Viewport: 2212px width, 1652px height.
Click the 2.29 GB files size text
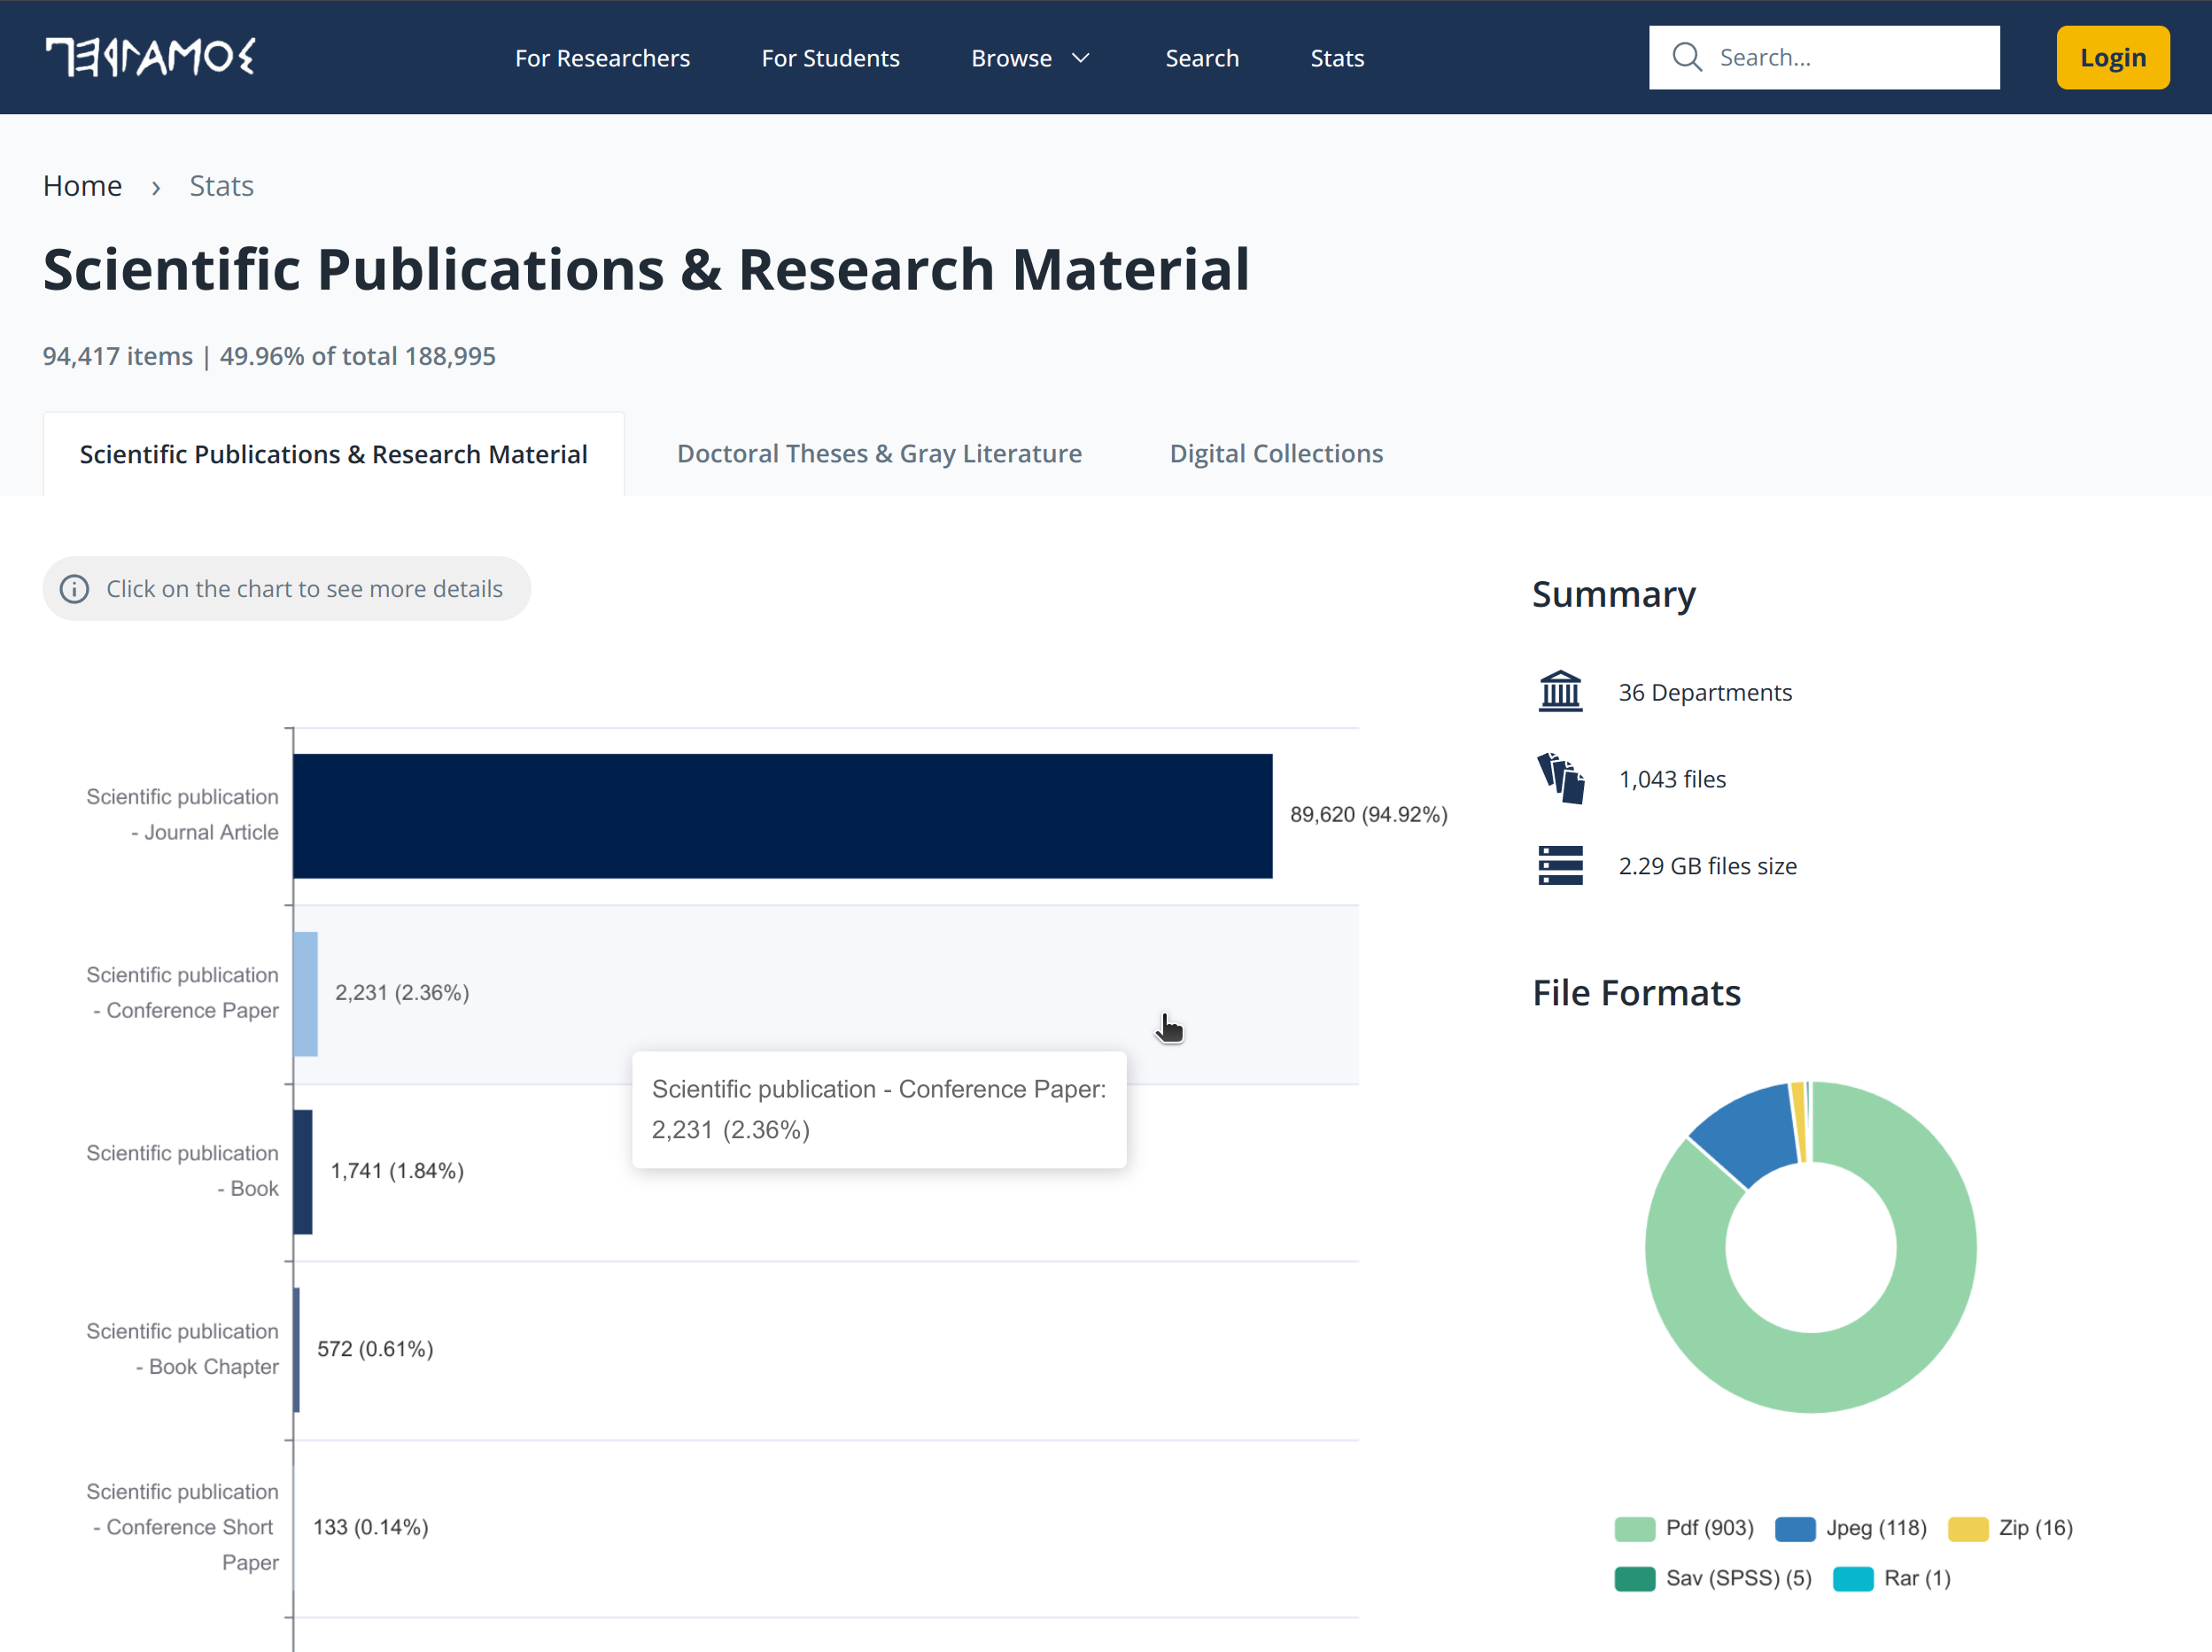click(x=1707, y=866)
